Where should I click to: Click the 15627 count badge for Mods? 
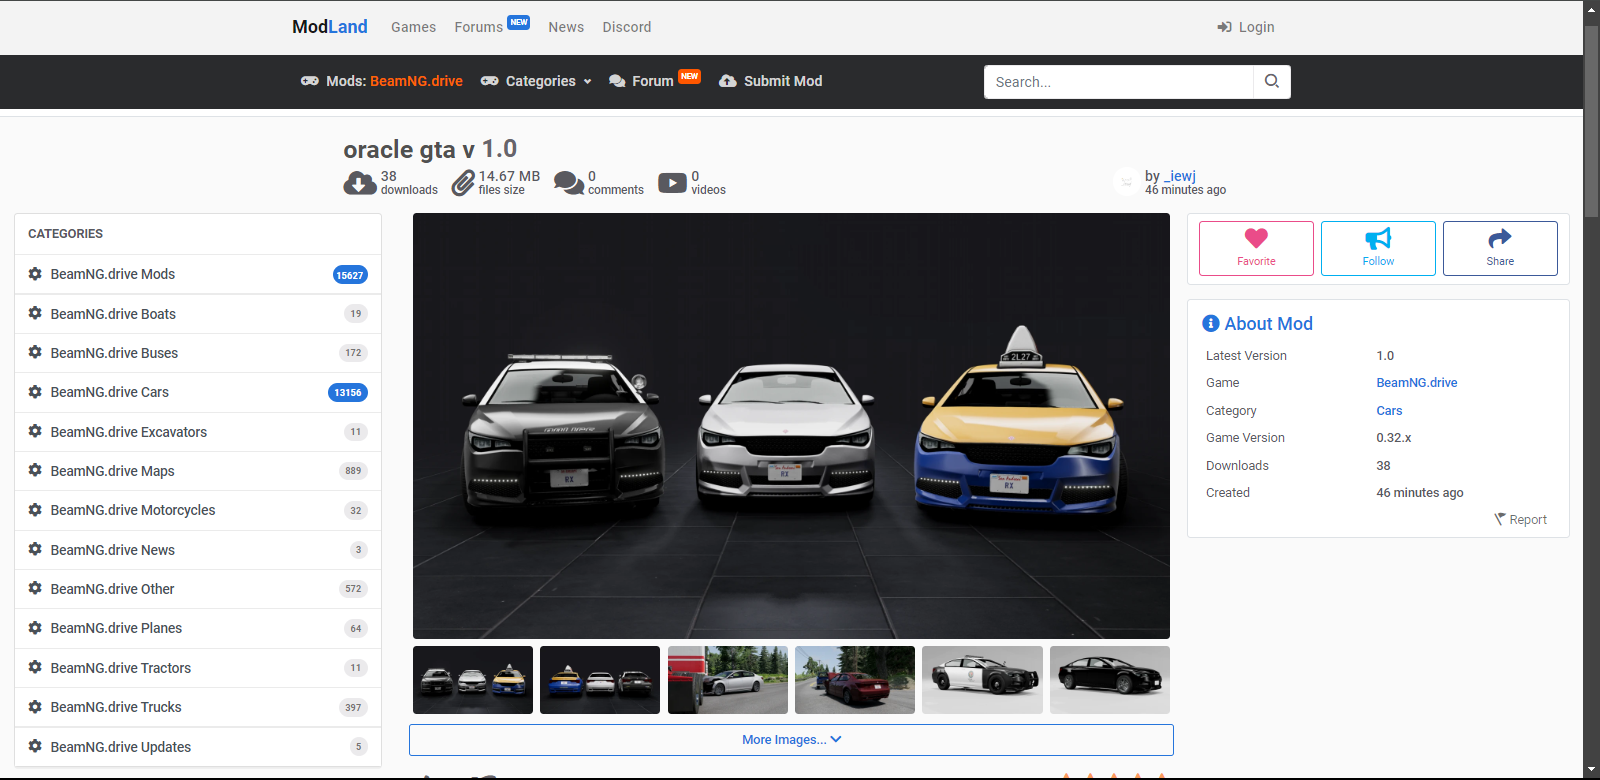(x=350, y=275)
